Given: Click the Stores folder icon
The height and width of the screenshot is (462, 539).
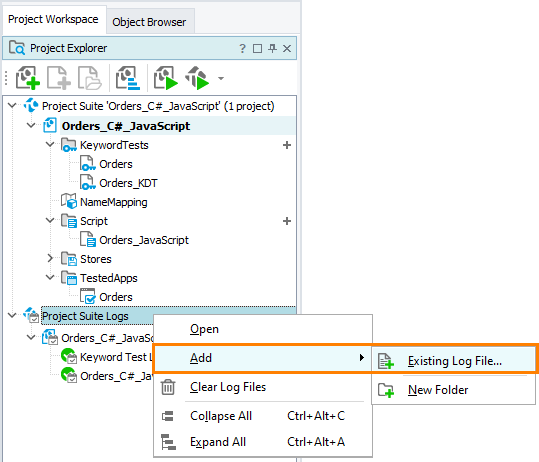Looking at the screenshot, I should (x=69, y=258).
